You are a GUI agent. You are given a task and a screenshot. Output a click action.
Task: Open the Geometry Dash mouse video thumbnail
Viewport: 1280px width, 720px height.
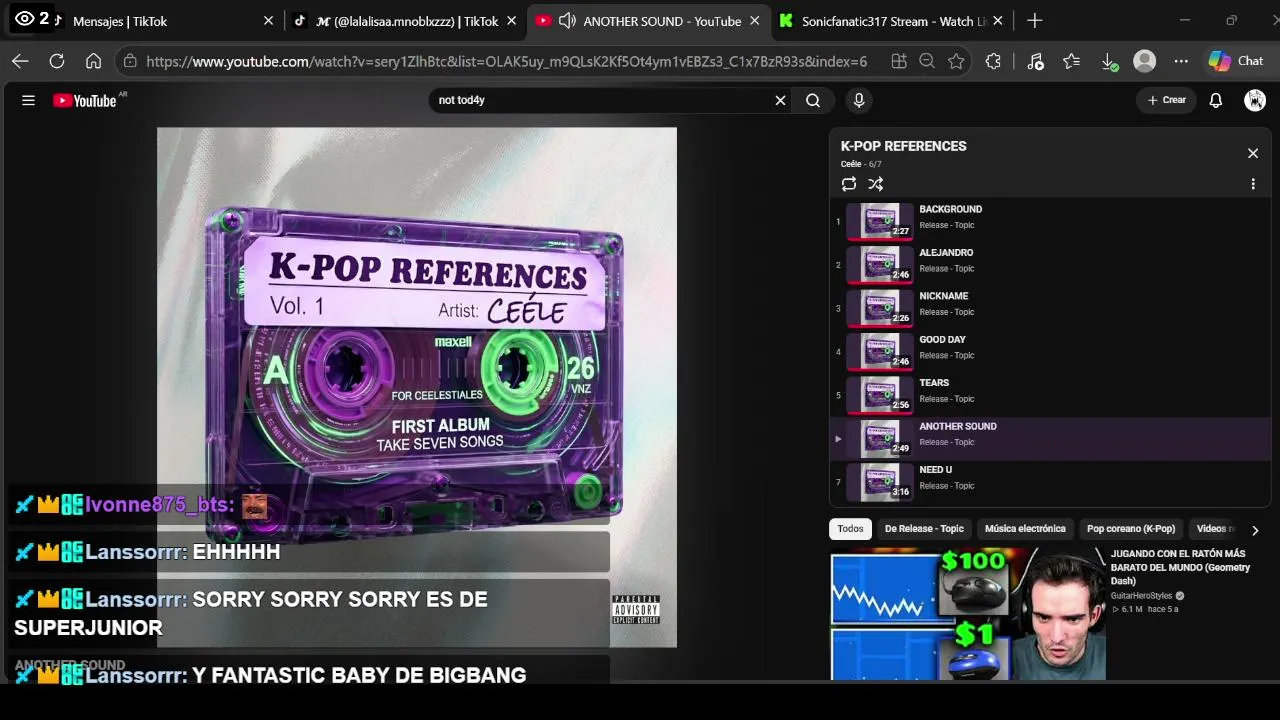click(968, 614)
